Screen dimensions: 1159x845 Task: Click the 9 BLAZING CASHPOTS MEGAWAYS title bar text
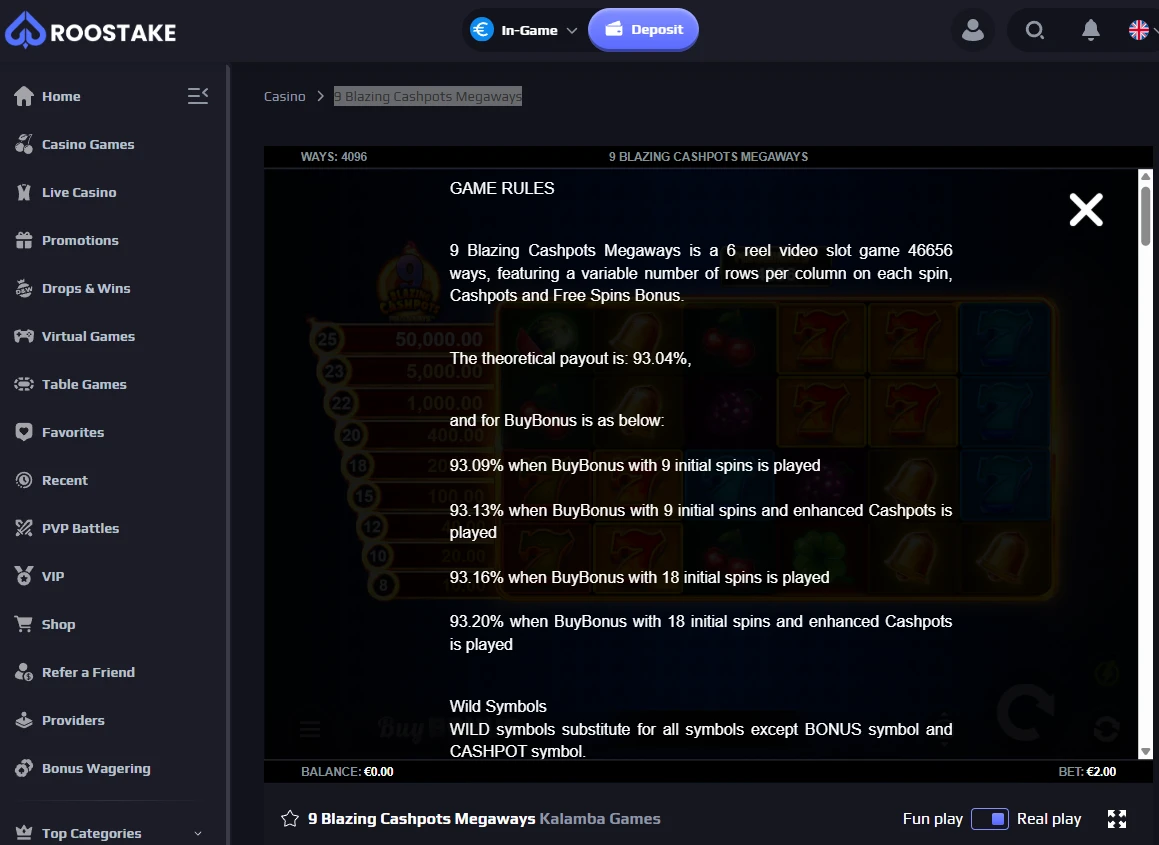pos(708,157)
